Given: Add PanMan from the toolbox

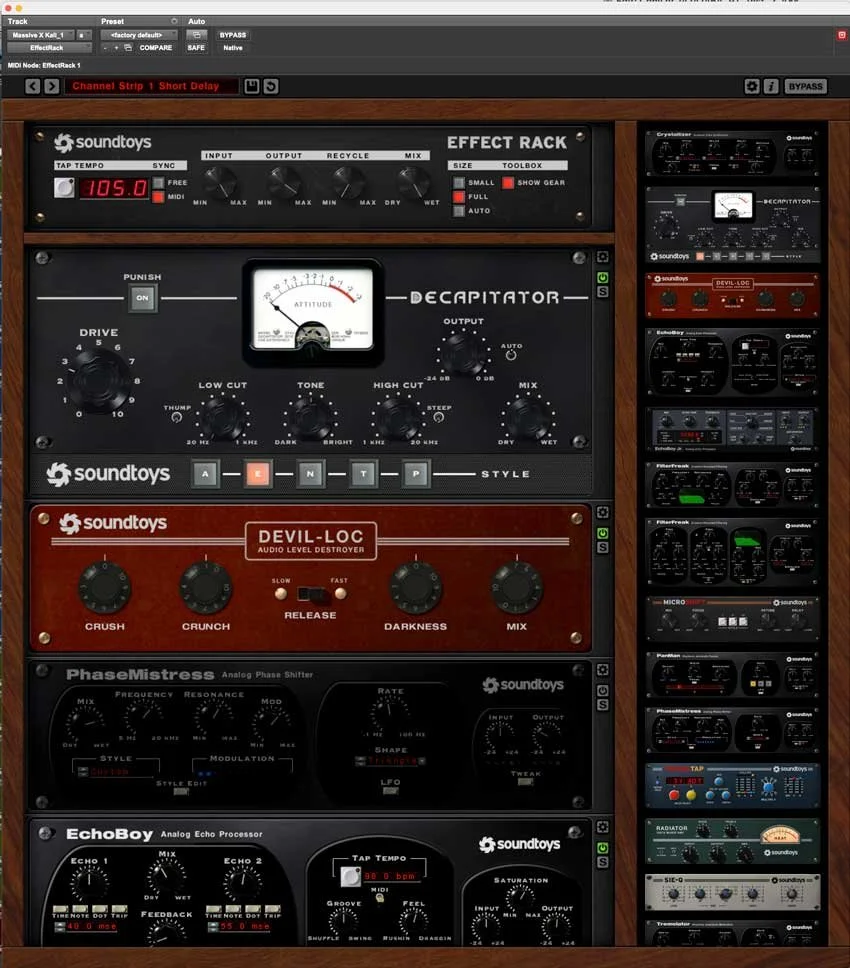Looking at the screenshot, I should click(x=733, y=674).
